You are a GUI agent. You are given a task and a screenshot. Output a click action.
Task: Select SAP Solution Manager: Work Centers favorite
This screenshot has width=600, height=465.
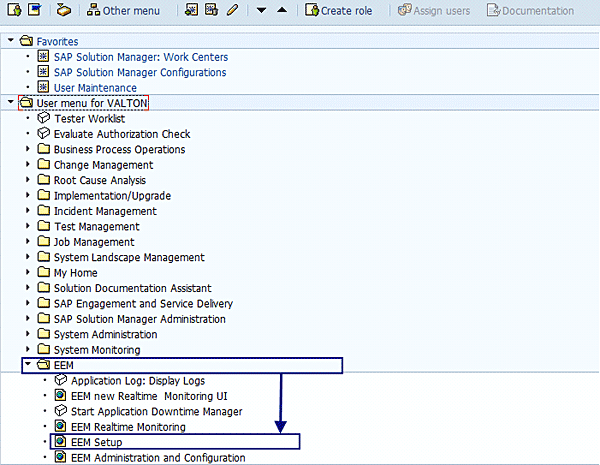pos(140,57)
